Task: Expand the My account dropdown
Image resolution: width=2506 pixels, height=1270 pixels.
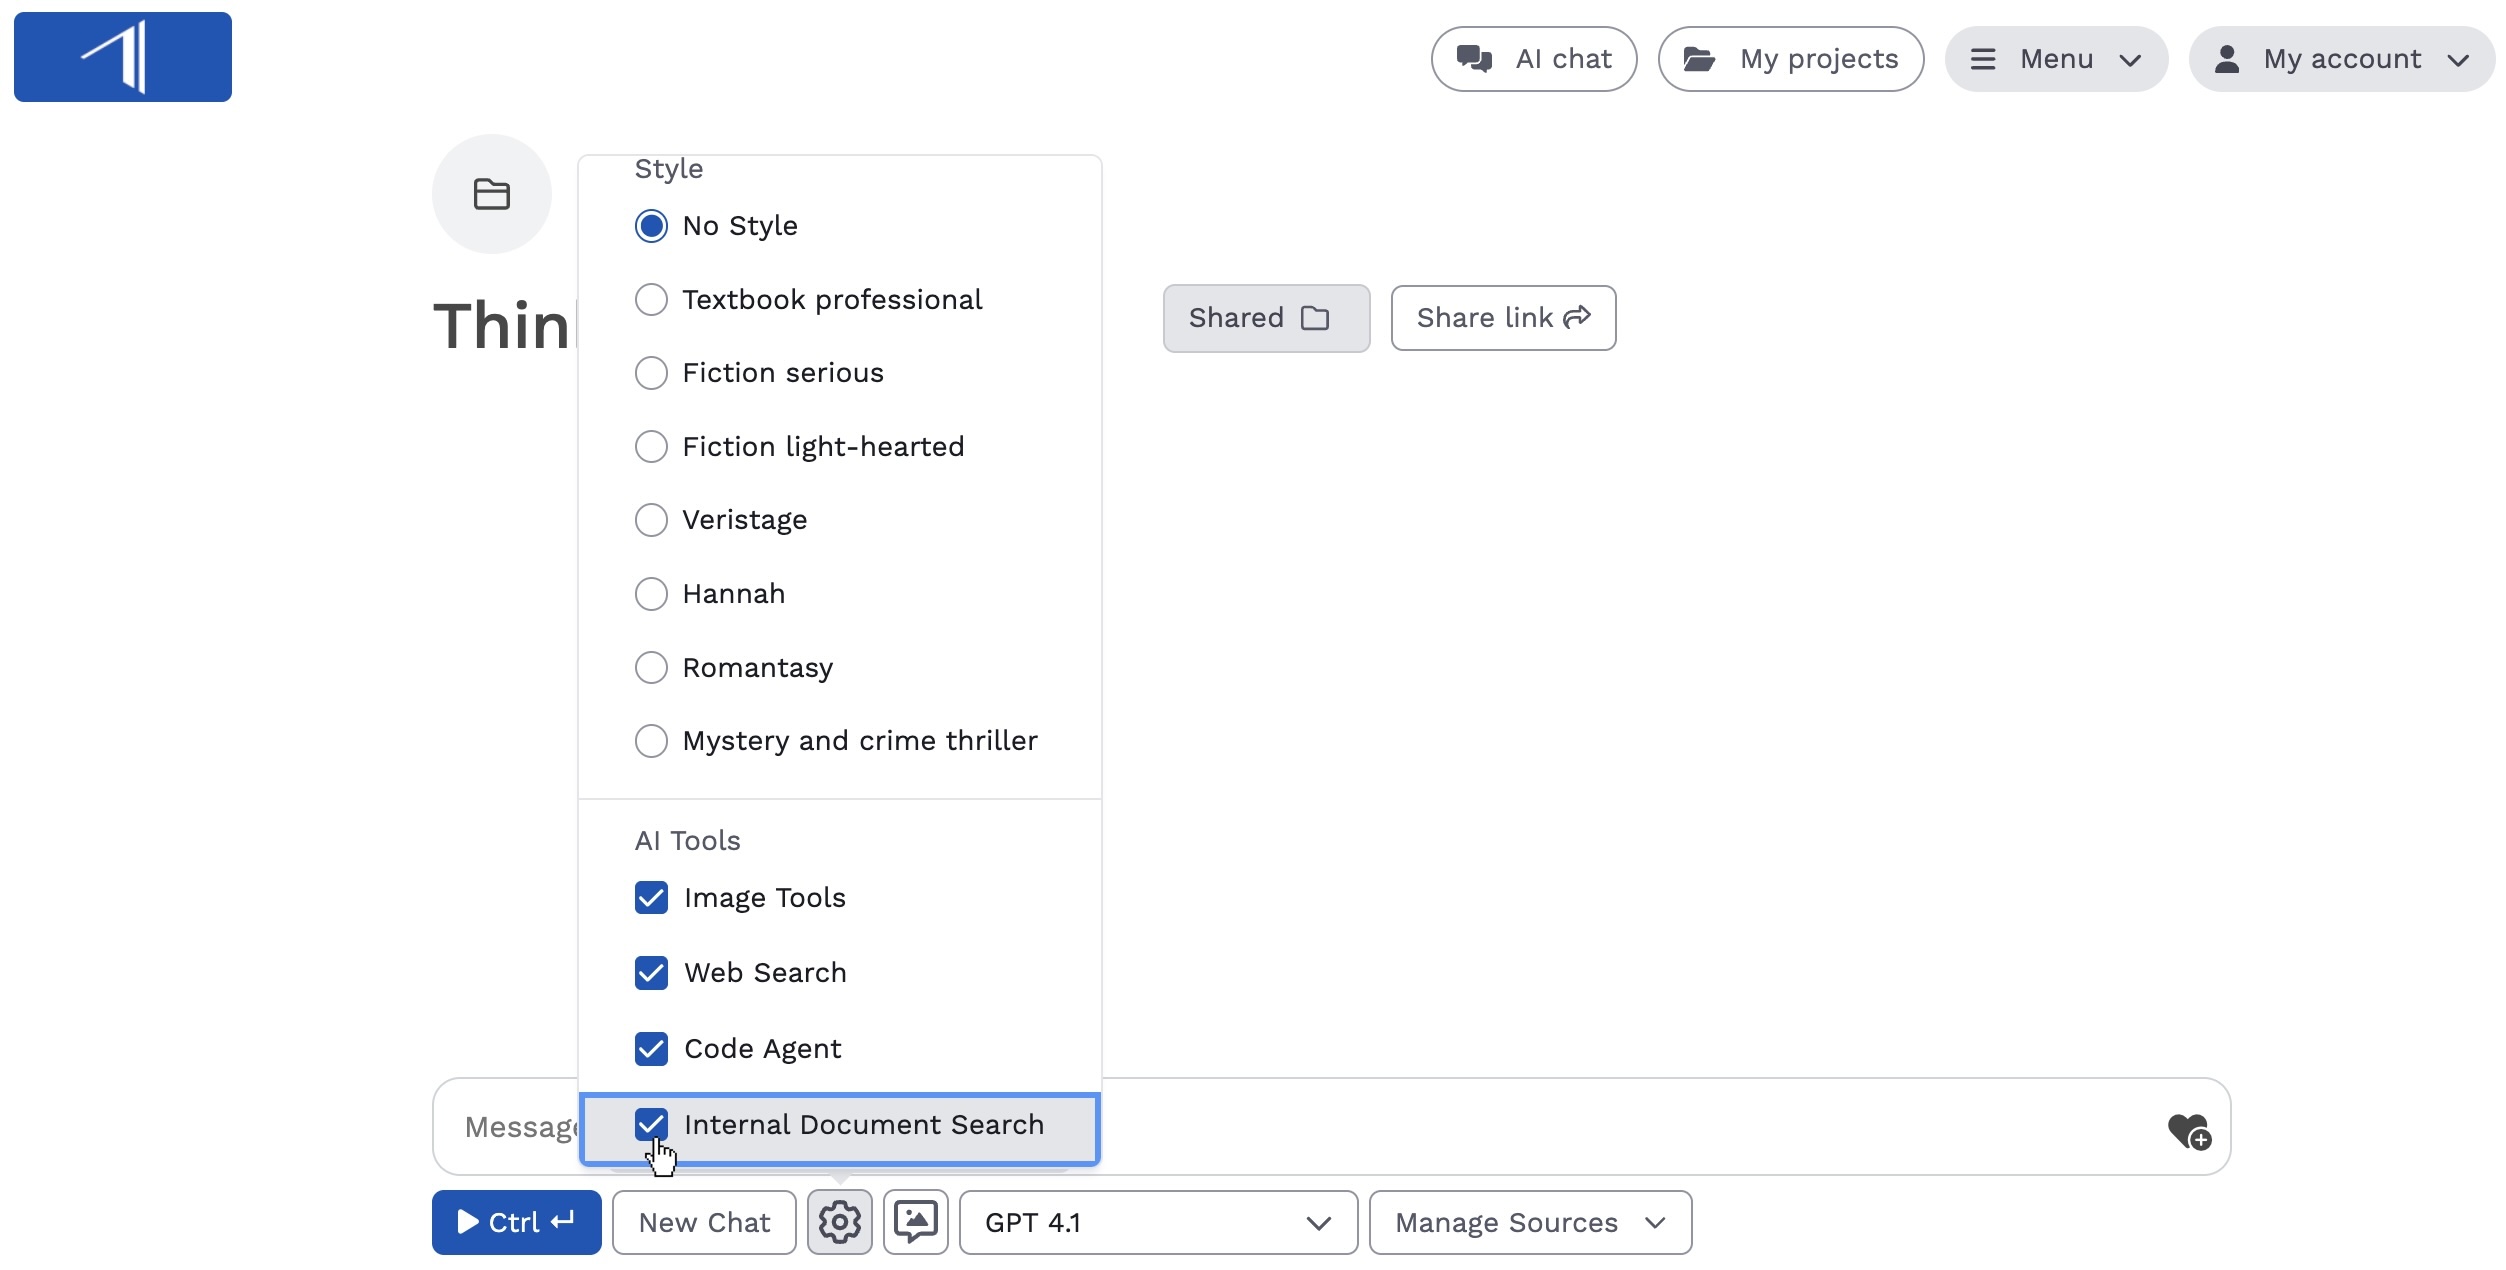Action: (2342, 59)
